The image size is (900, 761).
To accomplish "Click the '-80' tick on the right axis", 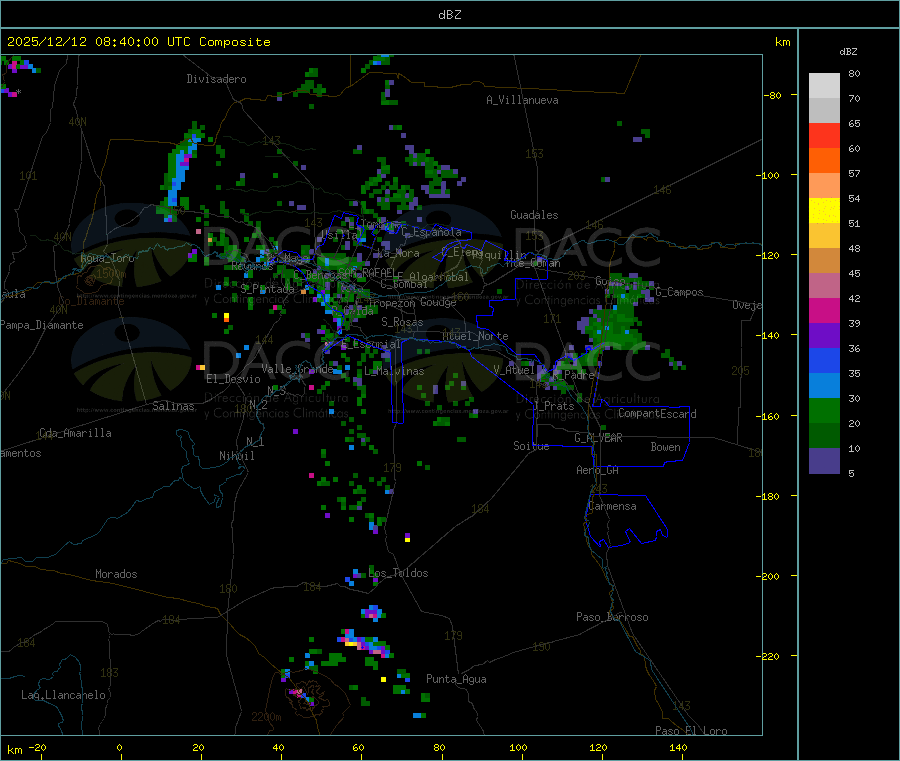I will (773, 95).
